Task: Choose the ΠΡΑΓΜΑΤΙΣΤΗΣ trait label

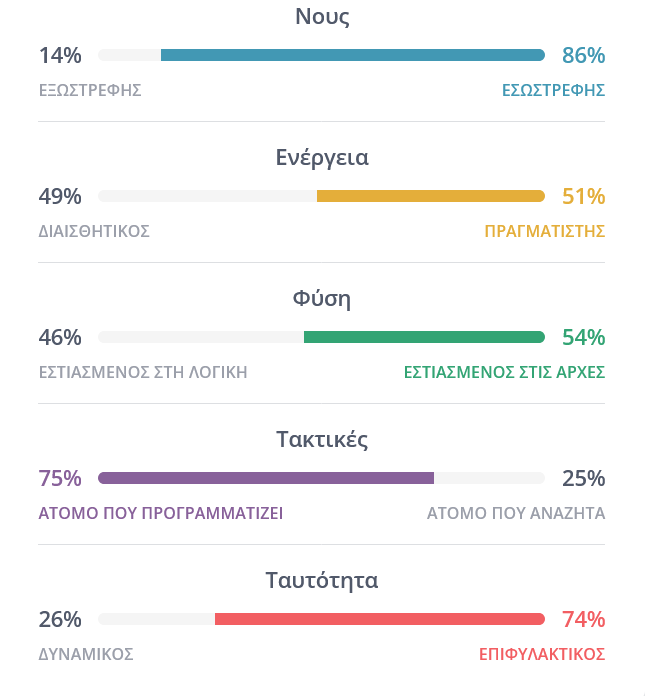Action: click(x=545, y=231)
